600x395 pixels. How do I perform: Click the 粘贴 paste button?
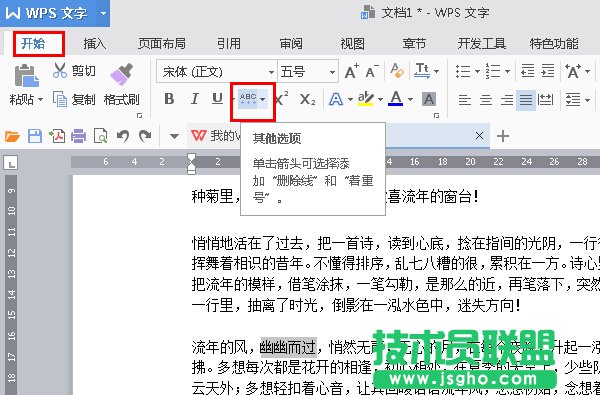(26, 85)
